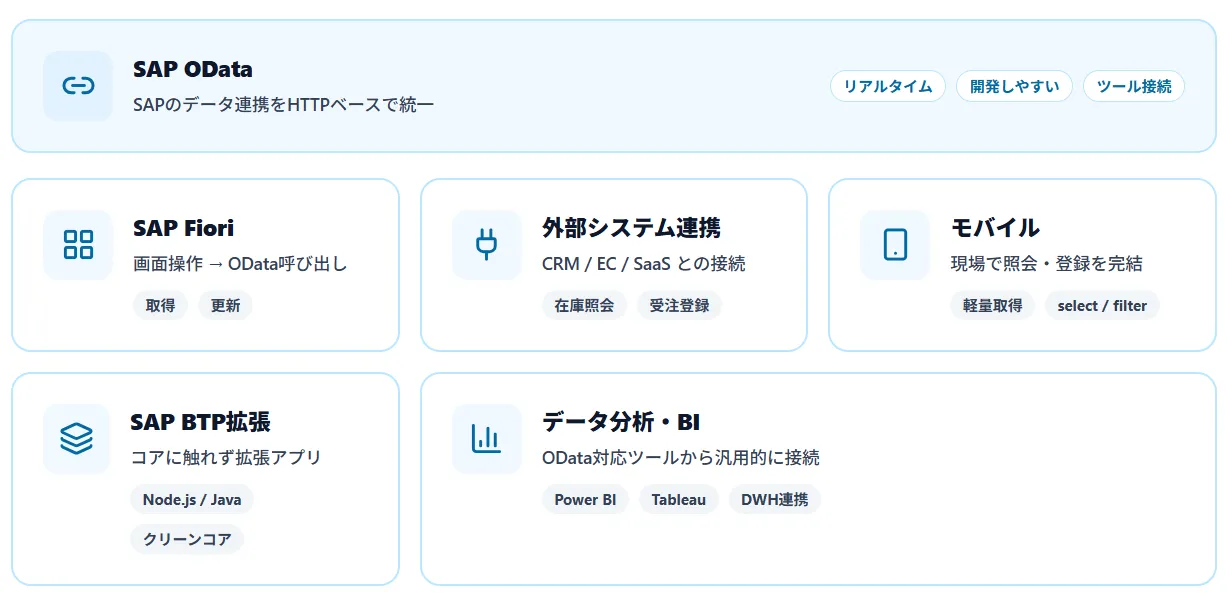Click the plug icon for external system integration
The height and width of the screenshot is (593, 1227).
click(x=486, y=245)
